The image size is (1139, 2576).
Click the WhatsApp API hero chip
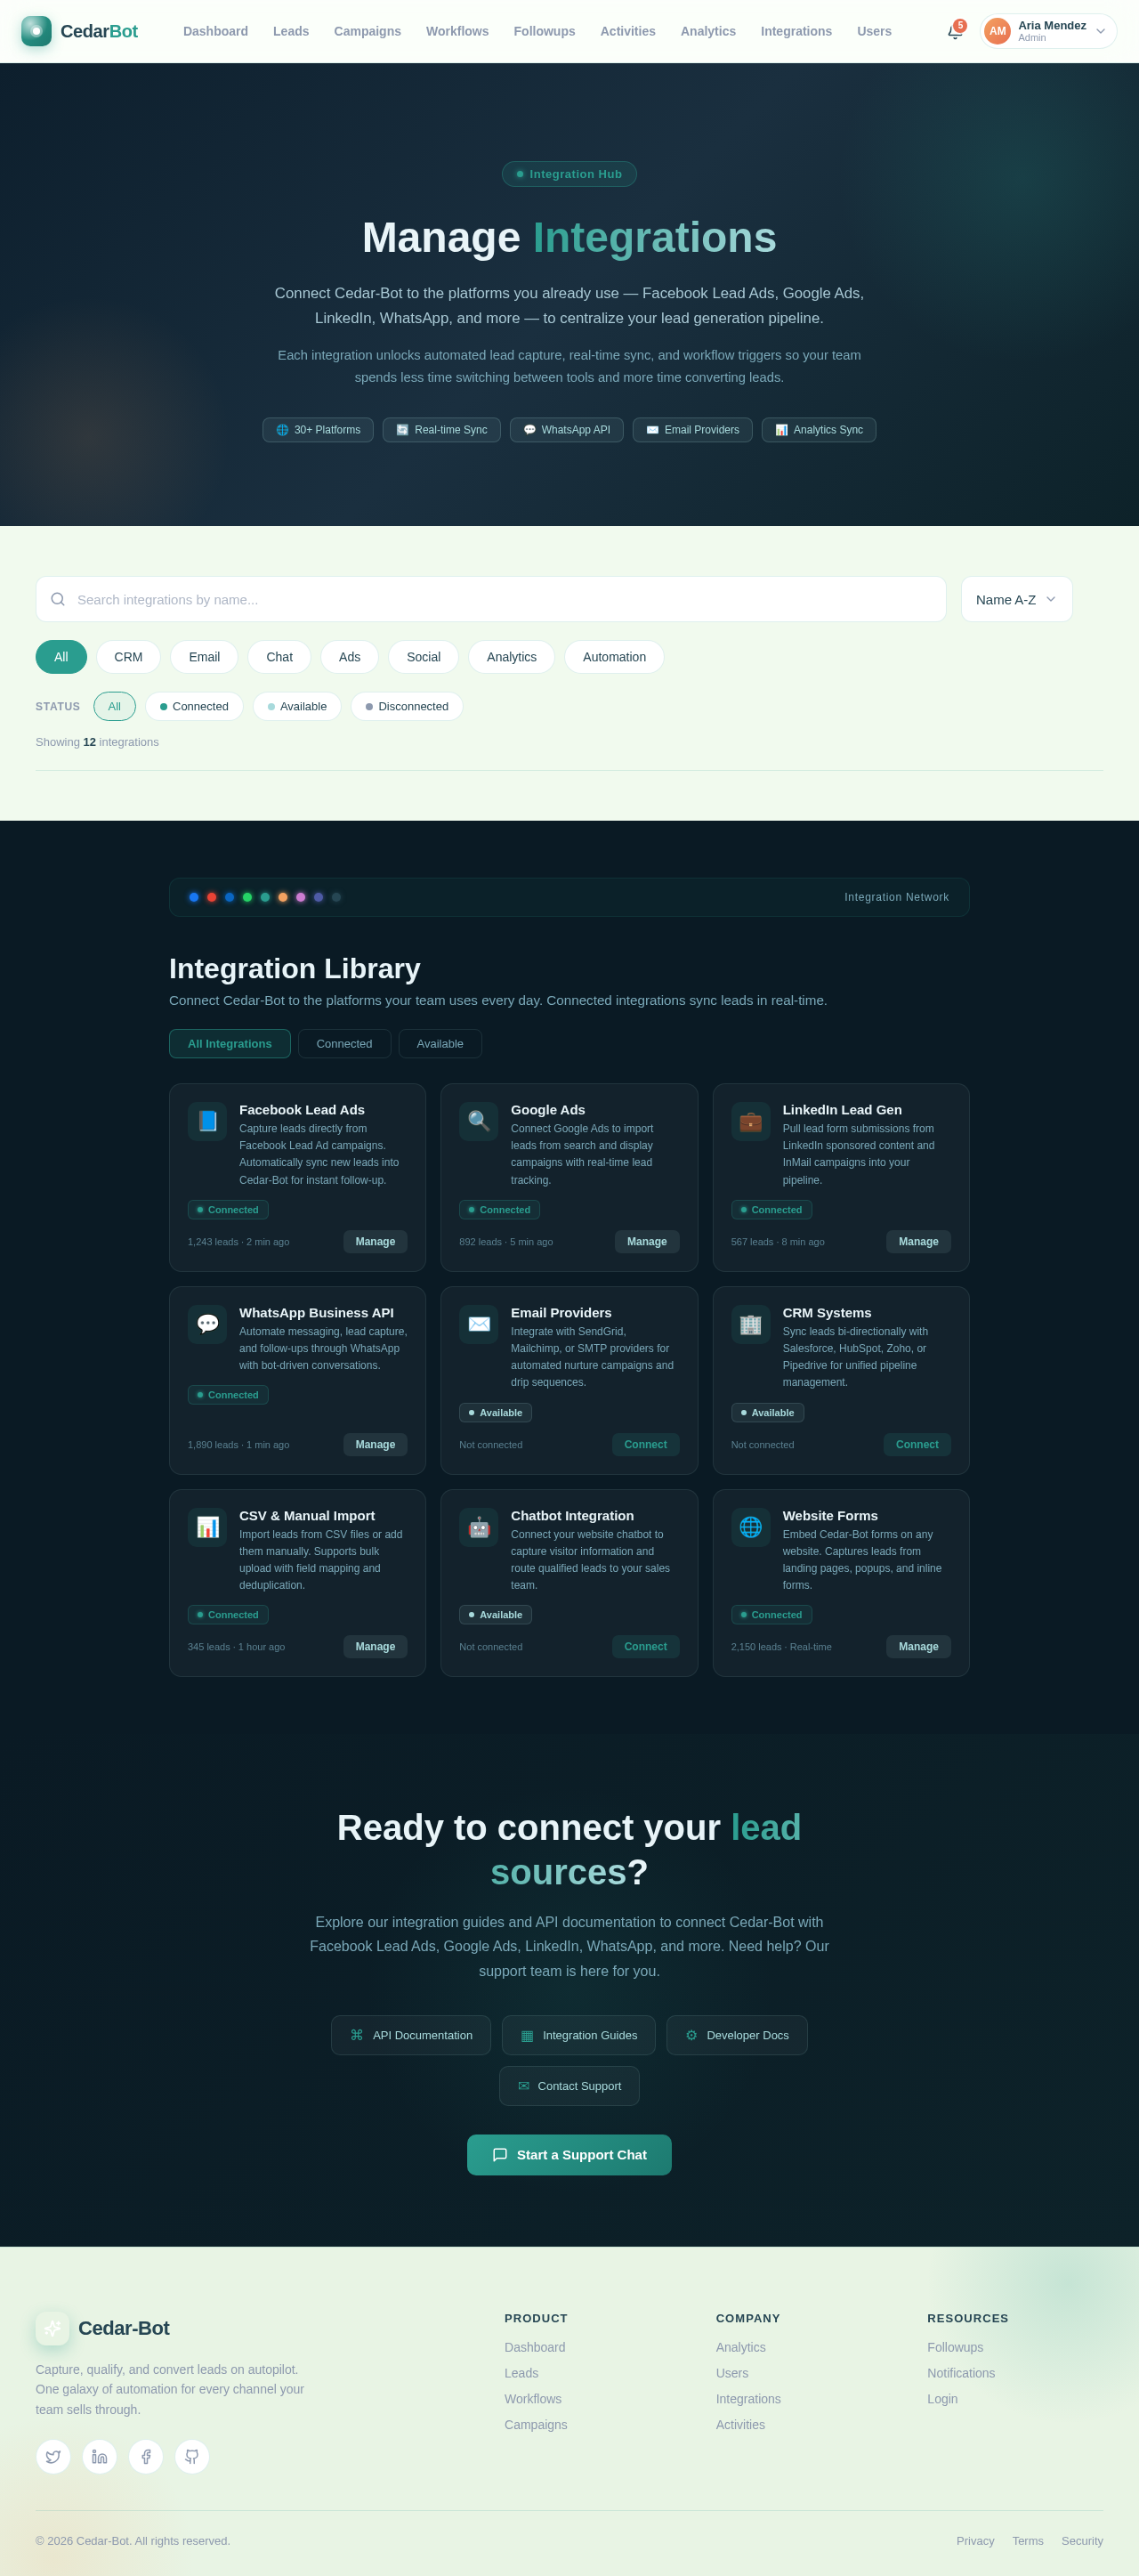[x=567, y=430]
